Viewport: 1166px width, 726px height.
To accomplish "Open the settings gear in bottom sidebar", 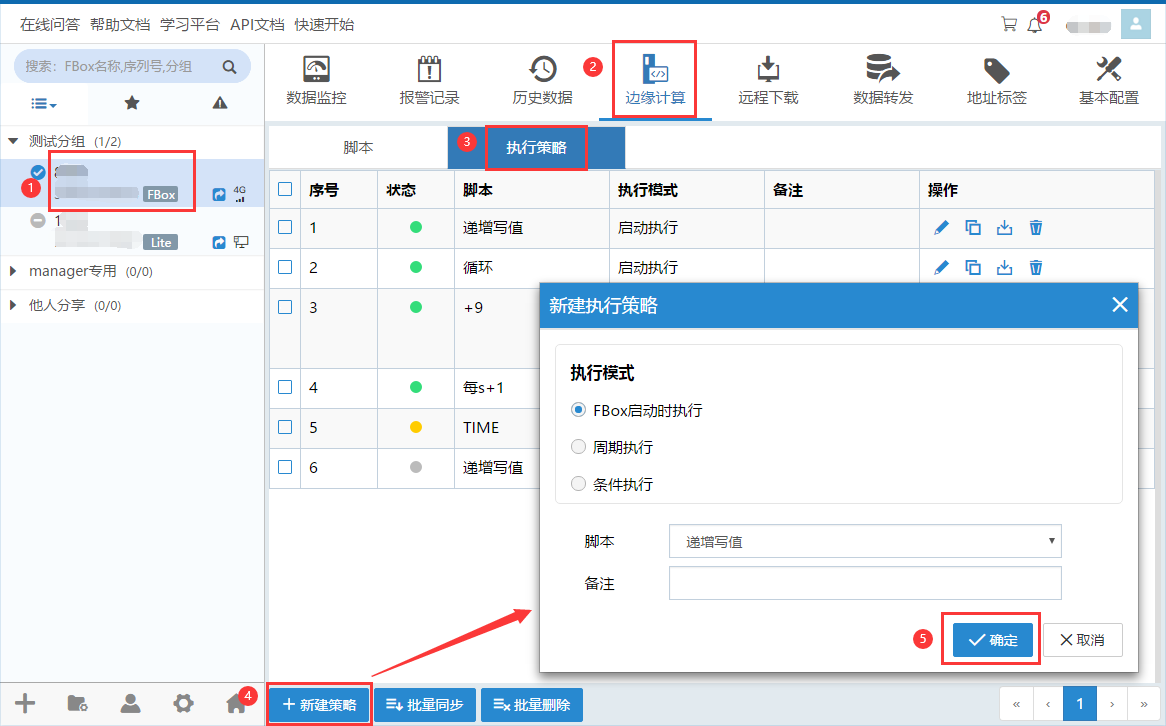I will (183, 703).
